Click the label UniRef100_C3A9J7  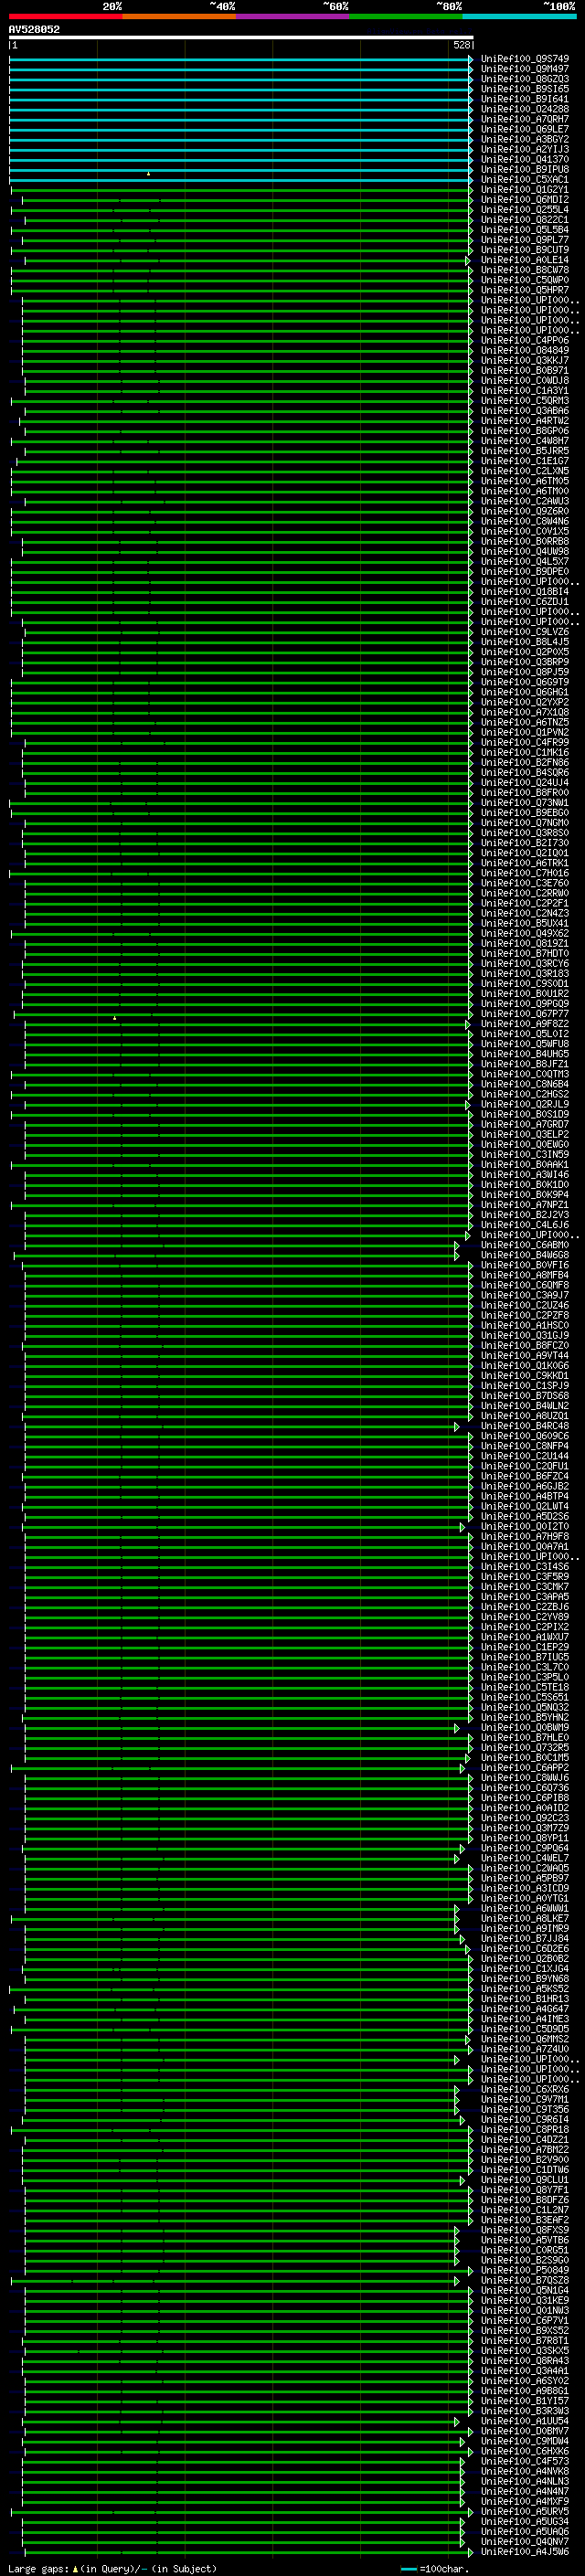[x=525, y=1295]
